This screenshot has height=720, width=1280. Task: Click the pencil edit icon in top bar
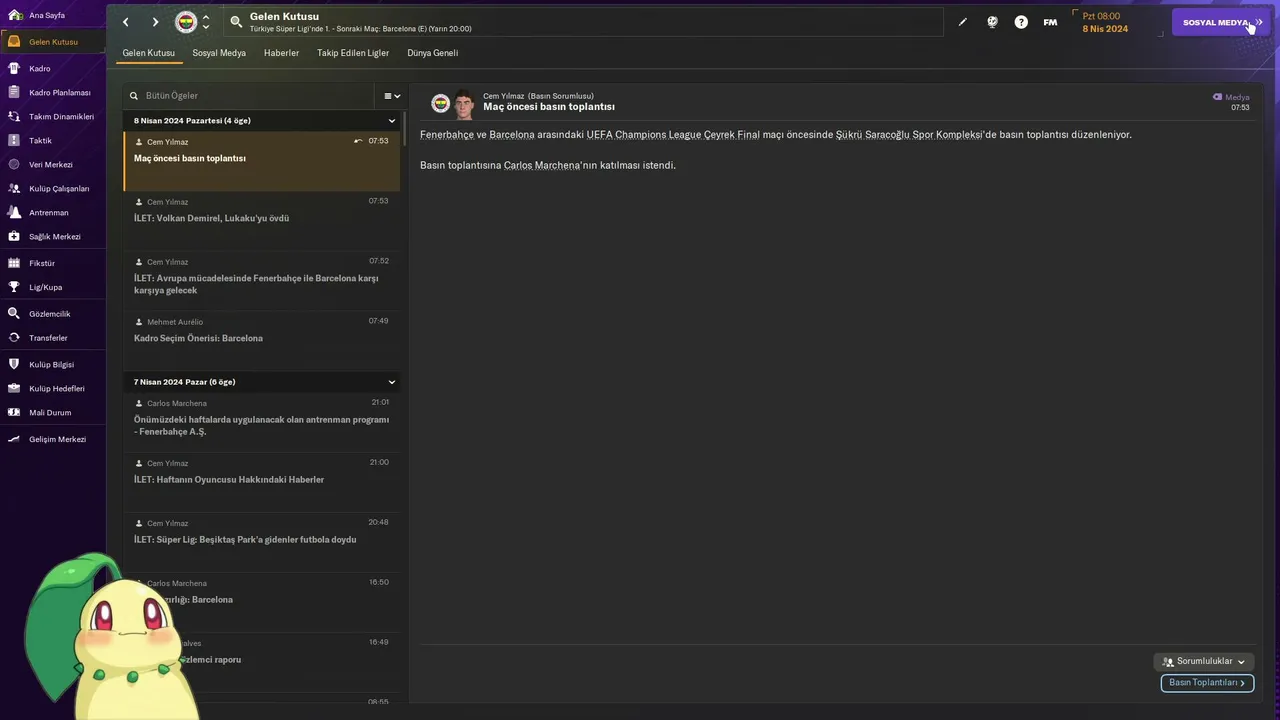963,22
